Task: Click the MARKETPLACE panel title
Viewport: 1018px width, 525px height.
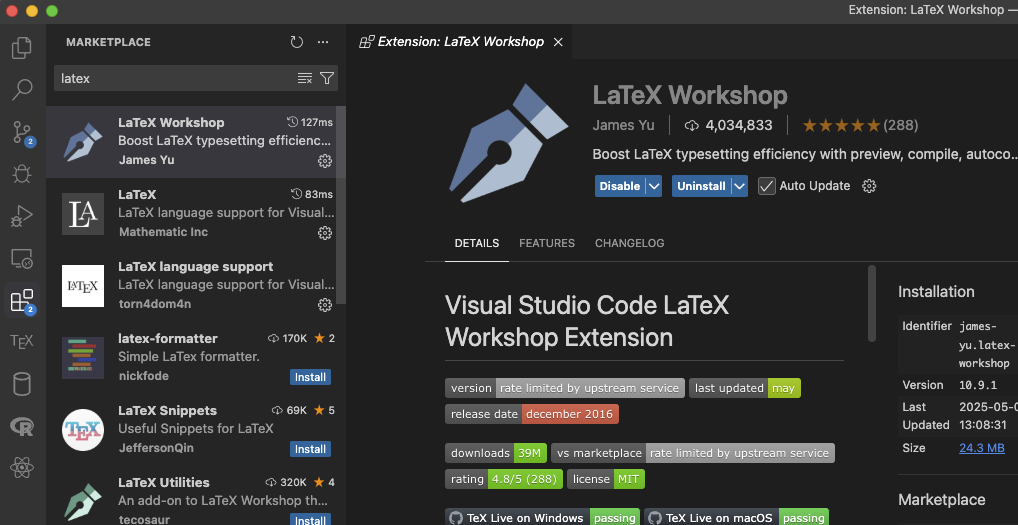Action: tap(108, 42)
